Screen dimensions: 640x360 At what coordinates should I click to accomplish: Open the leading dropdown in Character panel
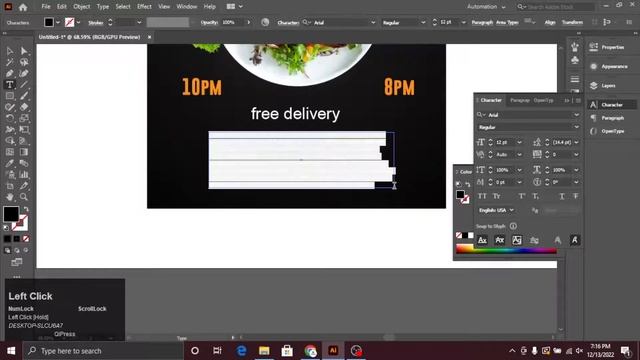click(576, 142)
